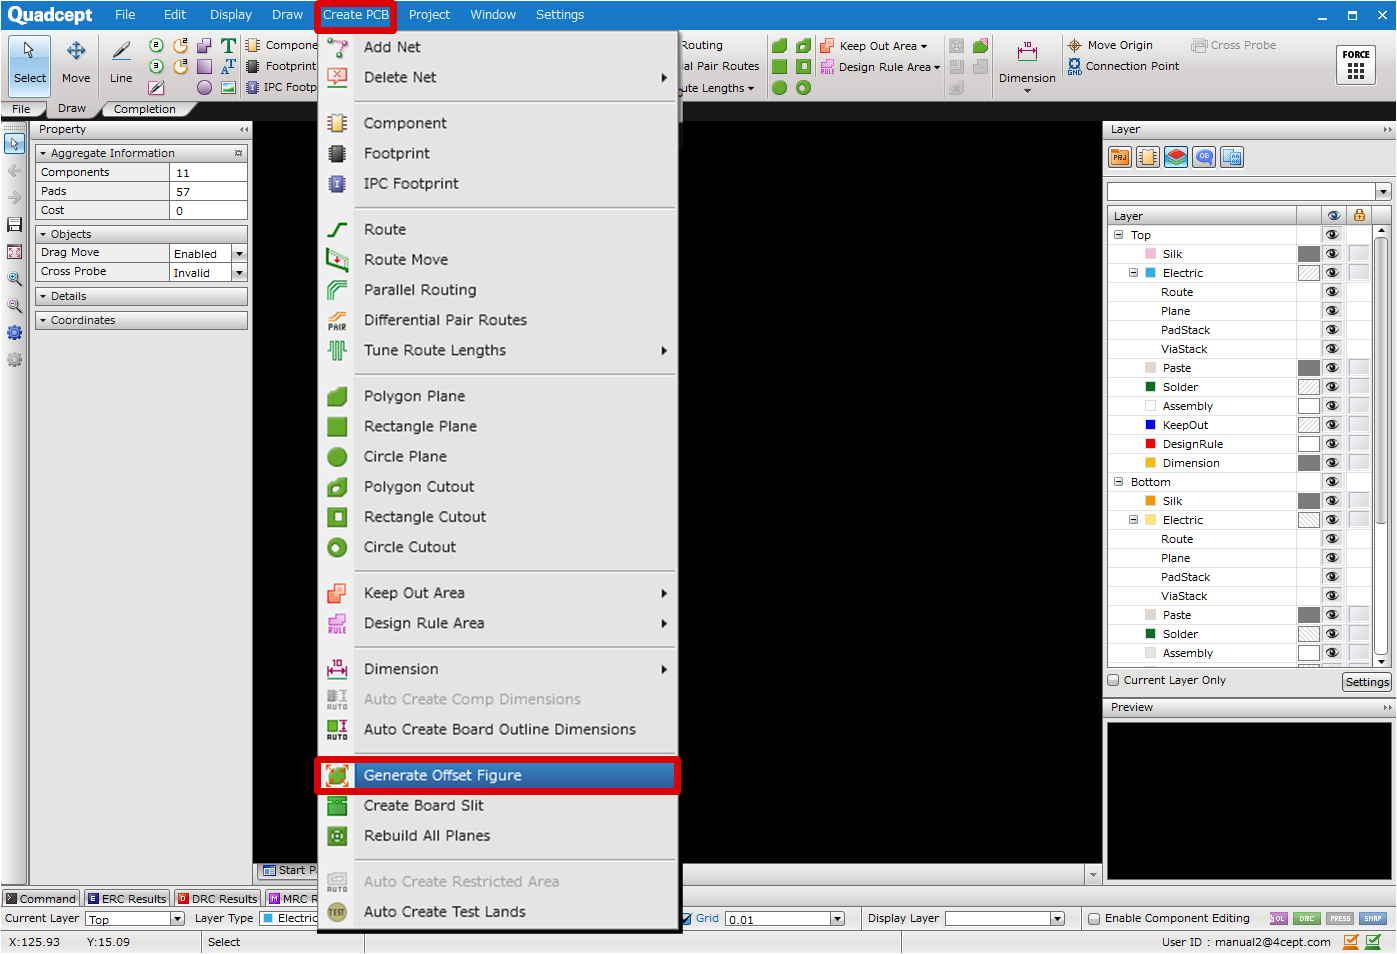Click the Create Board Slit icon
1397x954 pixels.
click(338, 806)
